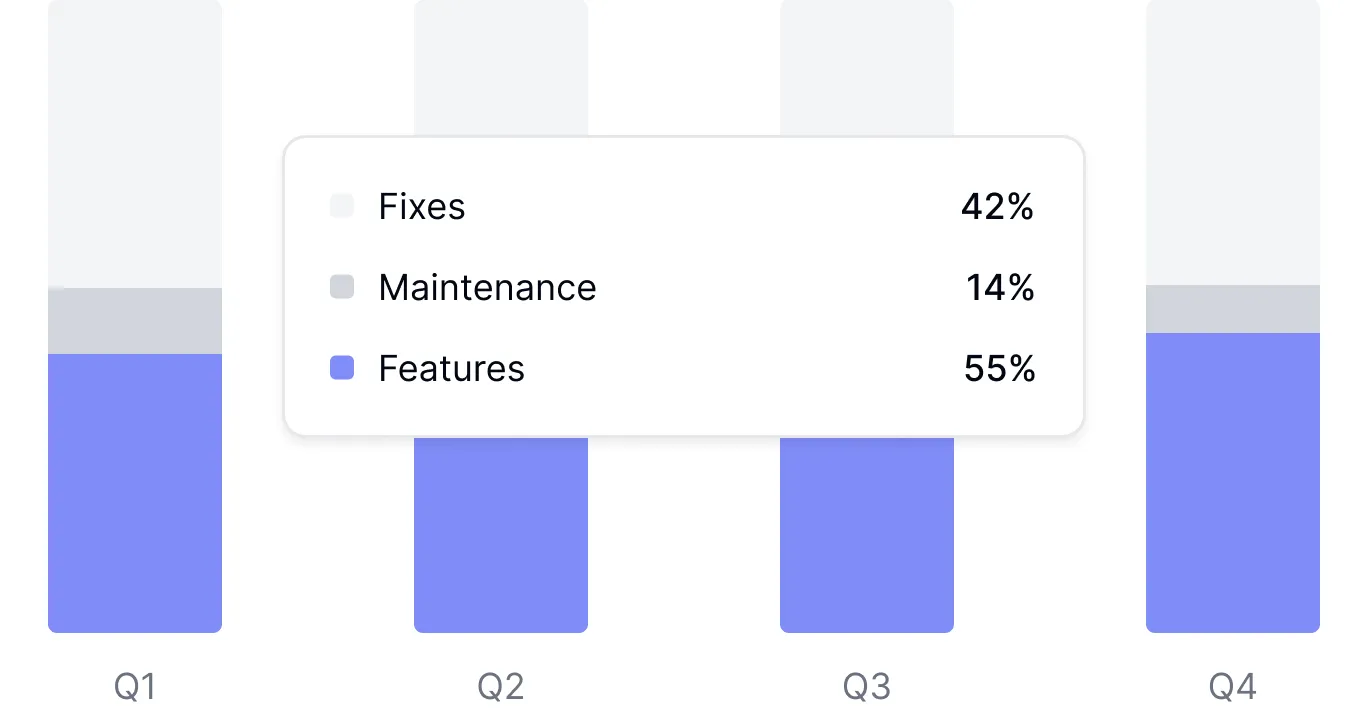Click the Q4 bar's blue Features segment
Image resolution: width=1368 pixels, height=708 pixels.
(x=1233, y=483)
